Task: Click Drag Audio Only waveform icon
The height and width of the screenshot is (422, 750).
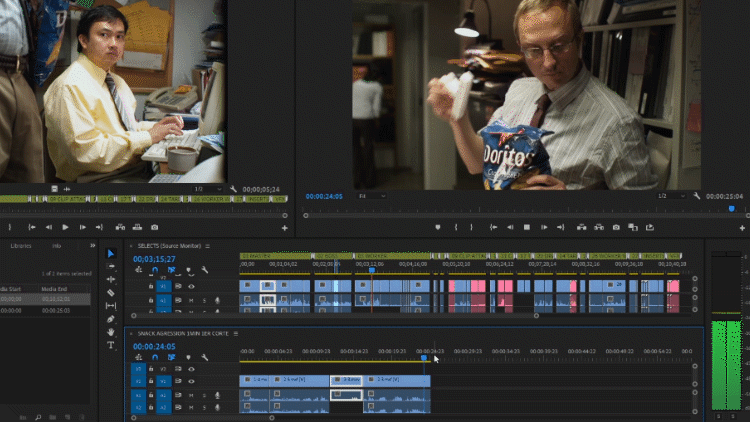Action: coord(66,189)
